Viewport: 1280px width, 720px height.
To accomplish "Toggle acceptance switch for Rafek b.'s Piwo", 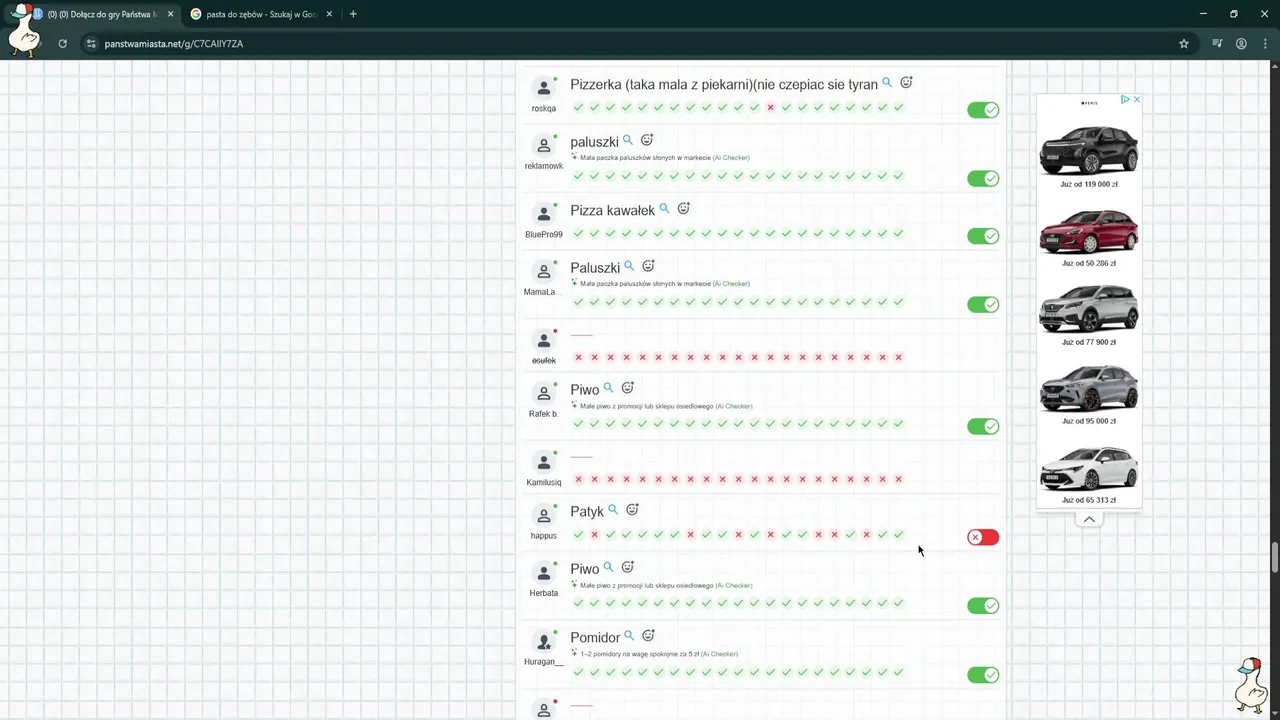I will click(x=983, y=427).
